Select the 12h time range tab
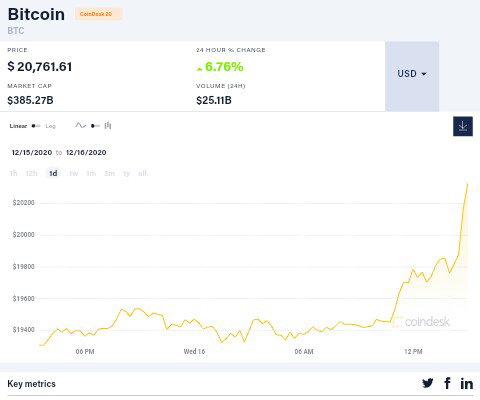The width and height of the screenshot is (480, 400). tap(32, 173)
